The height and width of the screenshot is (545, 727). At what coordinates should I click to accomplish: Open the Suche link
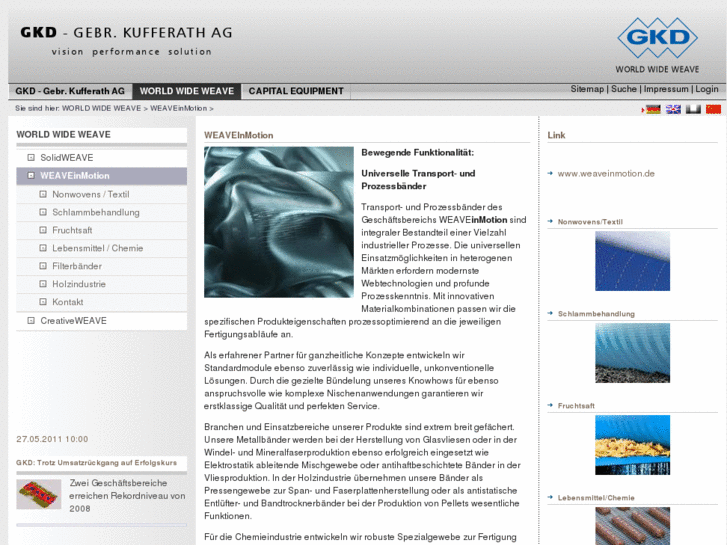624,89
